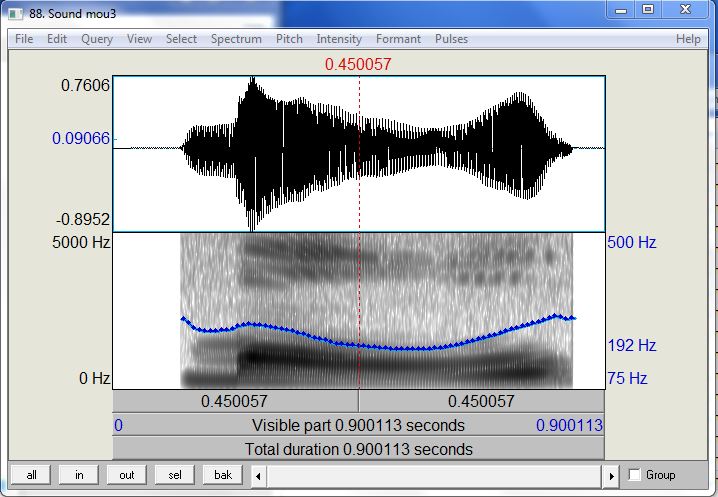
Task: Play the Visible part 0.900113 seconds bar
Action: click(359, 426)
